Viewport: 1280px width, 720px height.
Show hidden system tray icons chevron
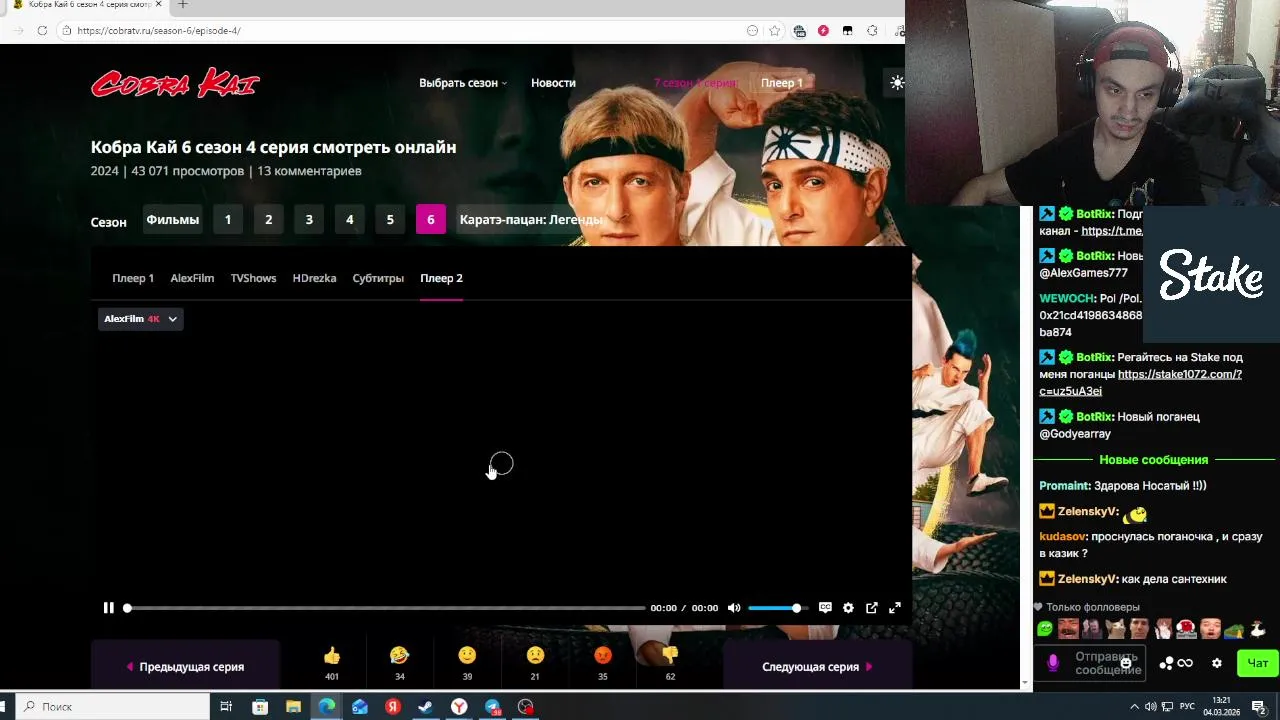click(x=1134, y=707)
